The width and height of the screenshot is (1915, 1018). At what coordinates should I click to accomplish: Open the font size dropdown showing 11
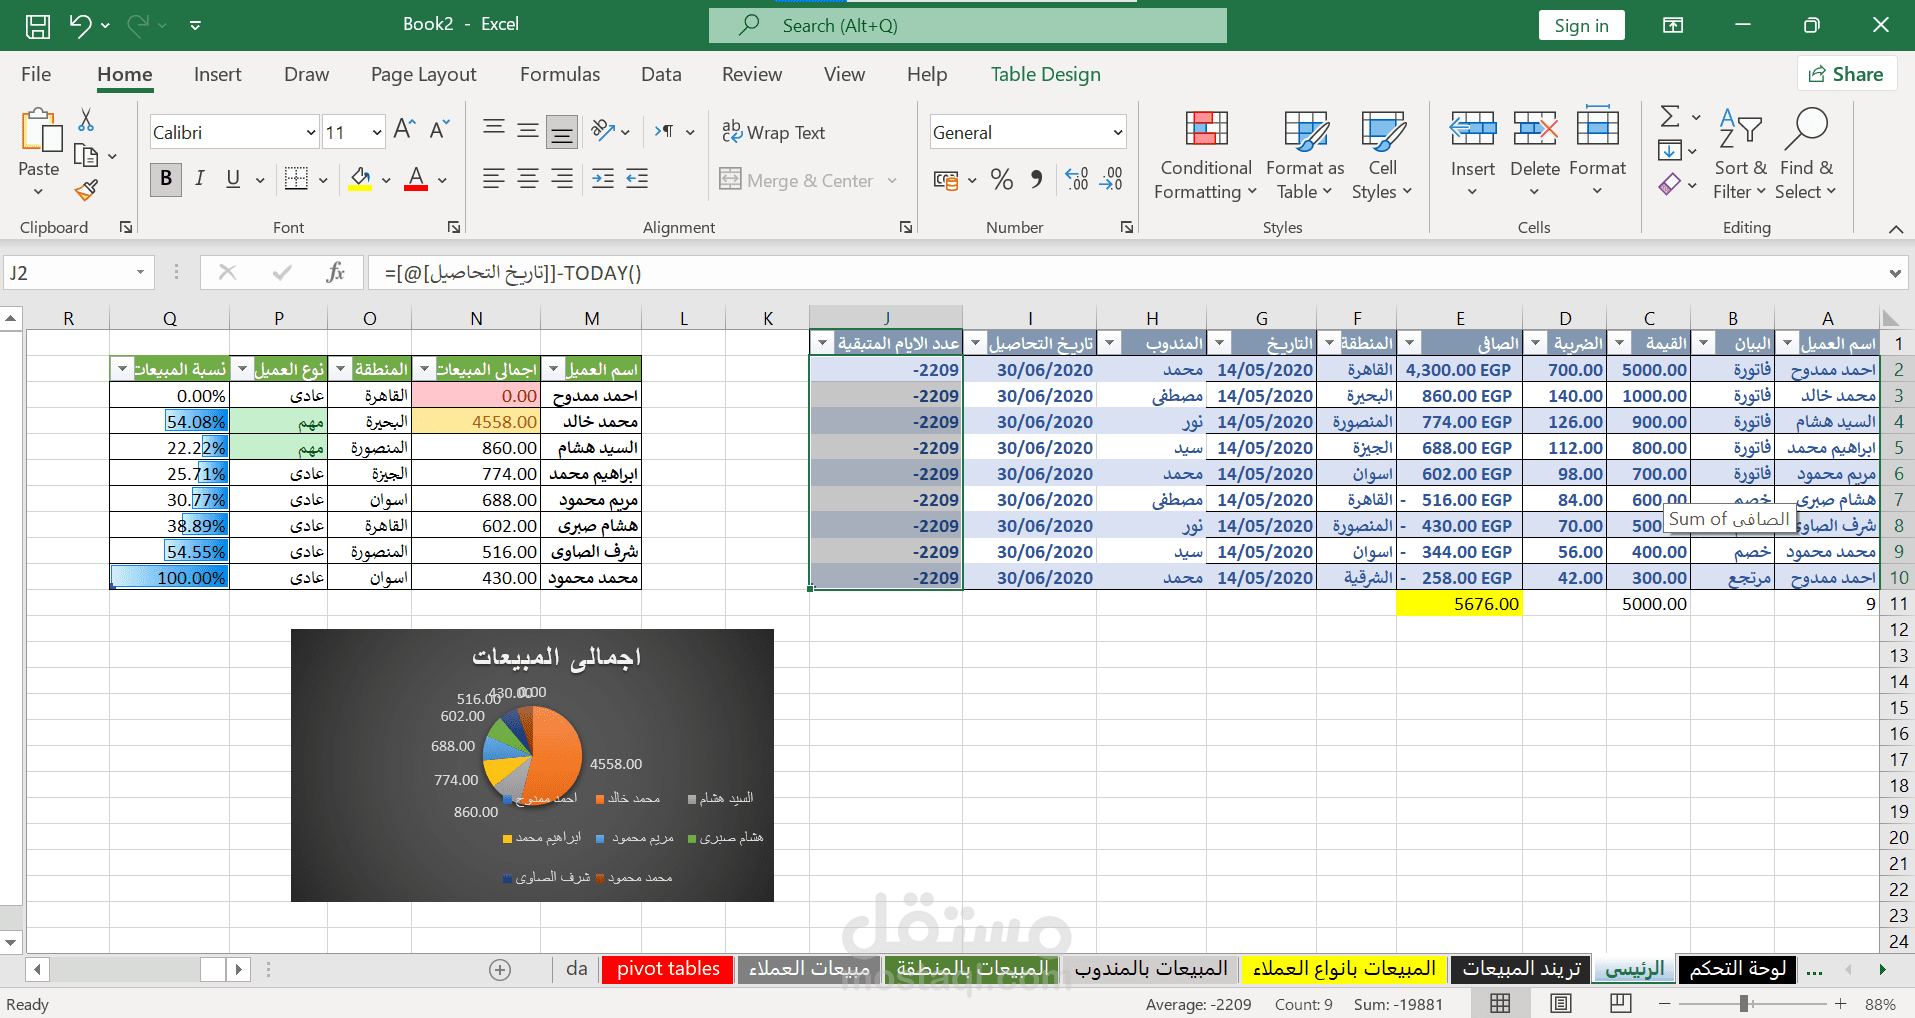point(376,132)
